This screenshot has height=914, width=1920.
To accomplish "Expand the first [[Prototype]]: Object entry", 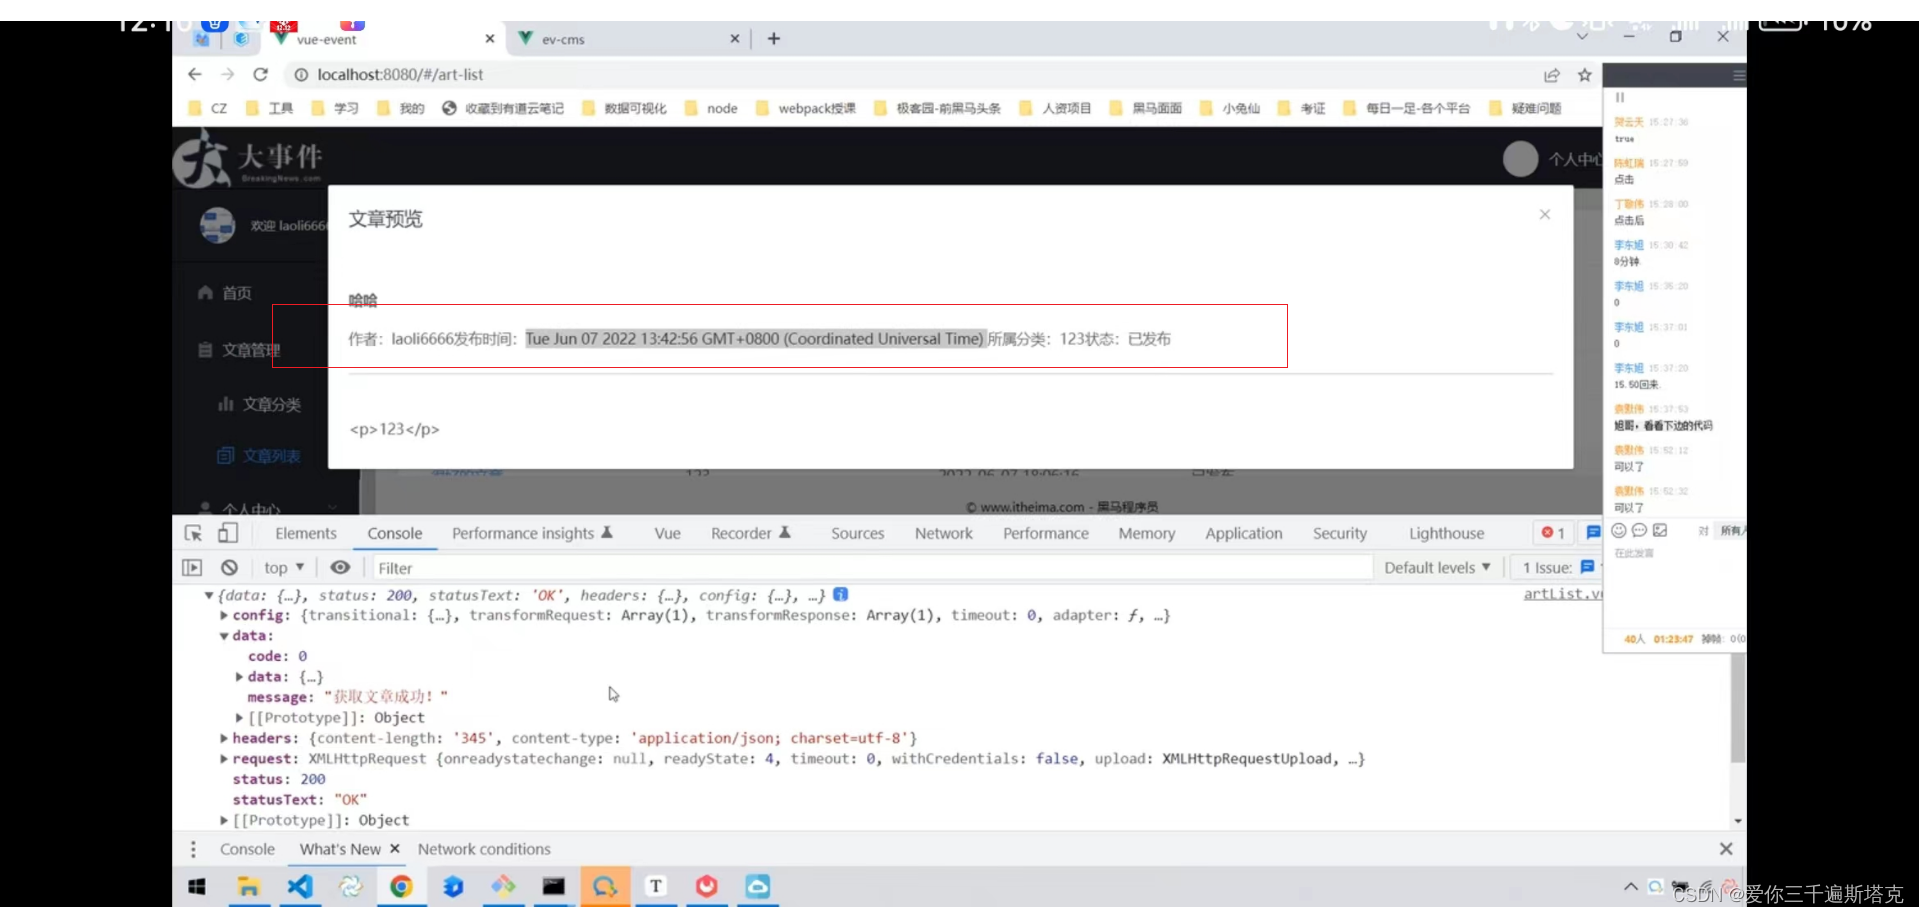I will (x=240, y=718).
